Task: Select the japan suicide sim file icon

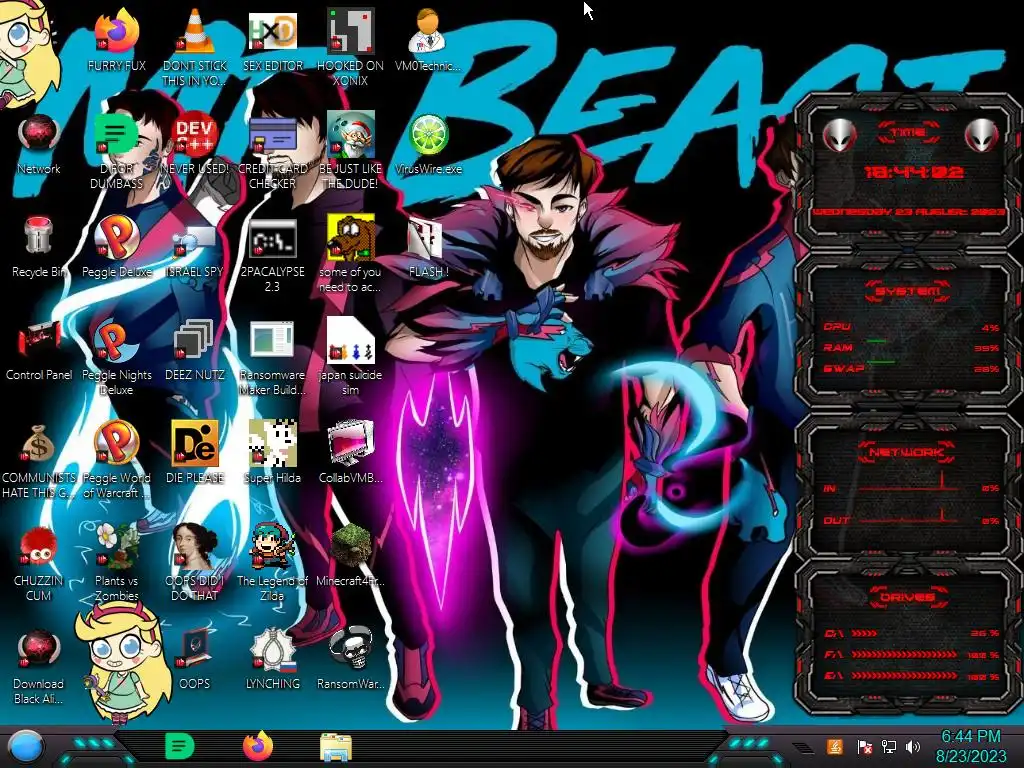Action: [x=350, y=340]
